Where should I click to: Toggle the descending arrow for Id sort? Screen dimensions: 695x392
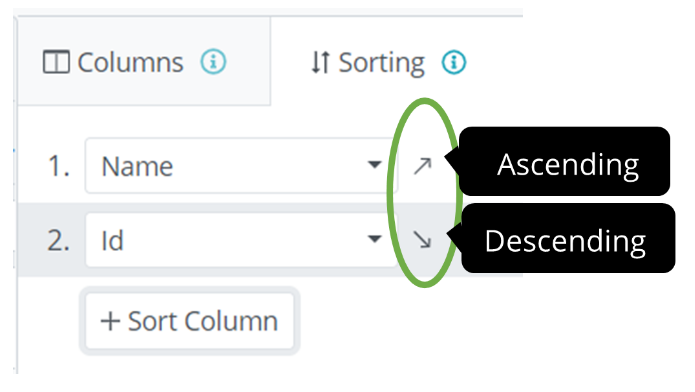(x=422, y=239)
